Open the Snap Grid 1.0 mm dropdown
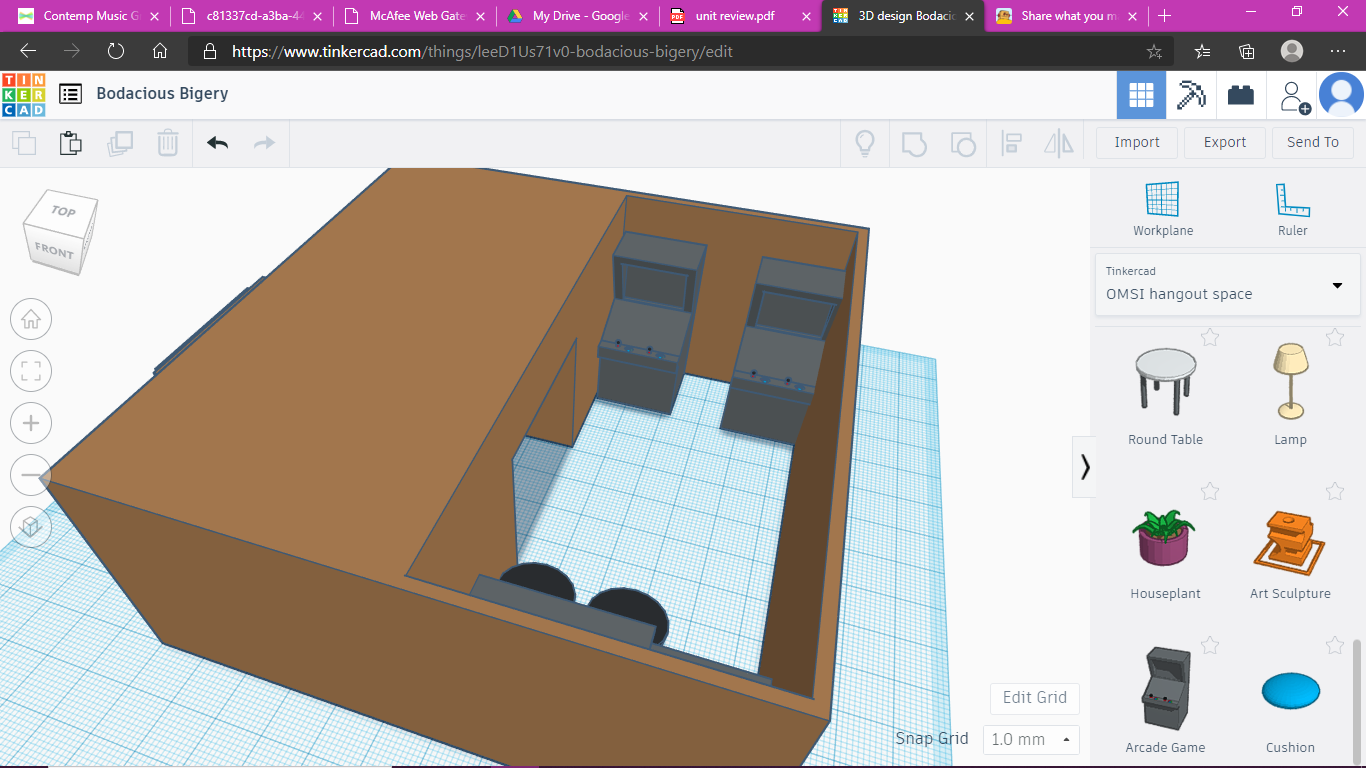 point(1031,740)
